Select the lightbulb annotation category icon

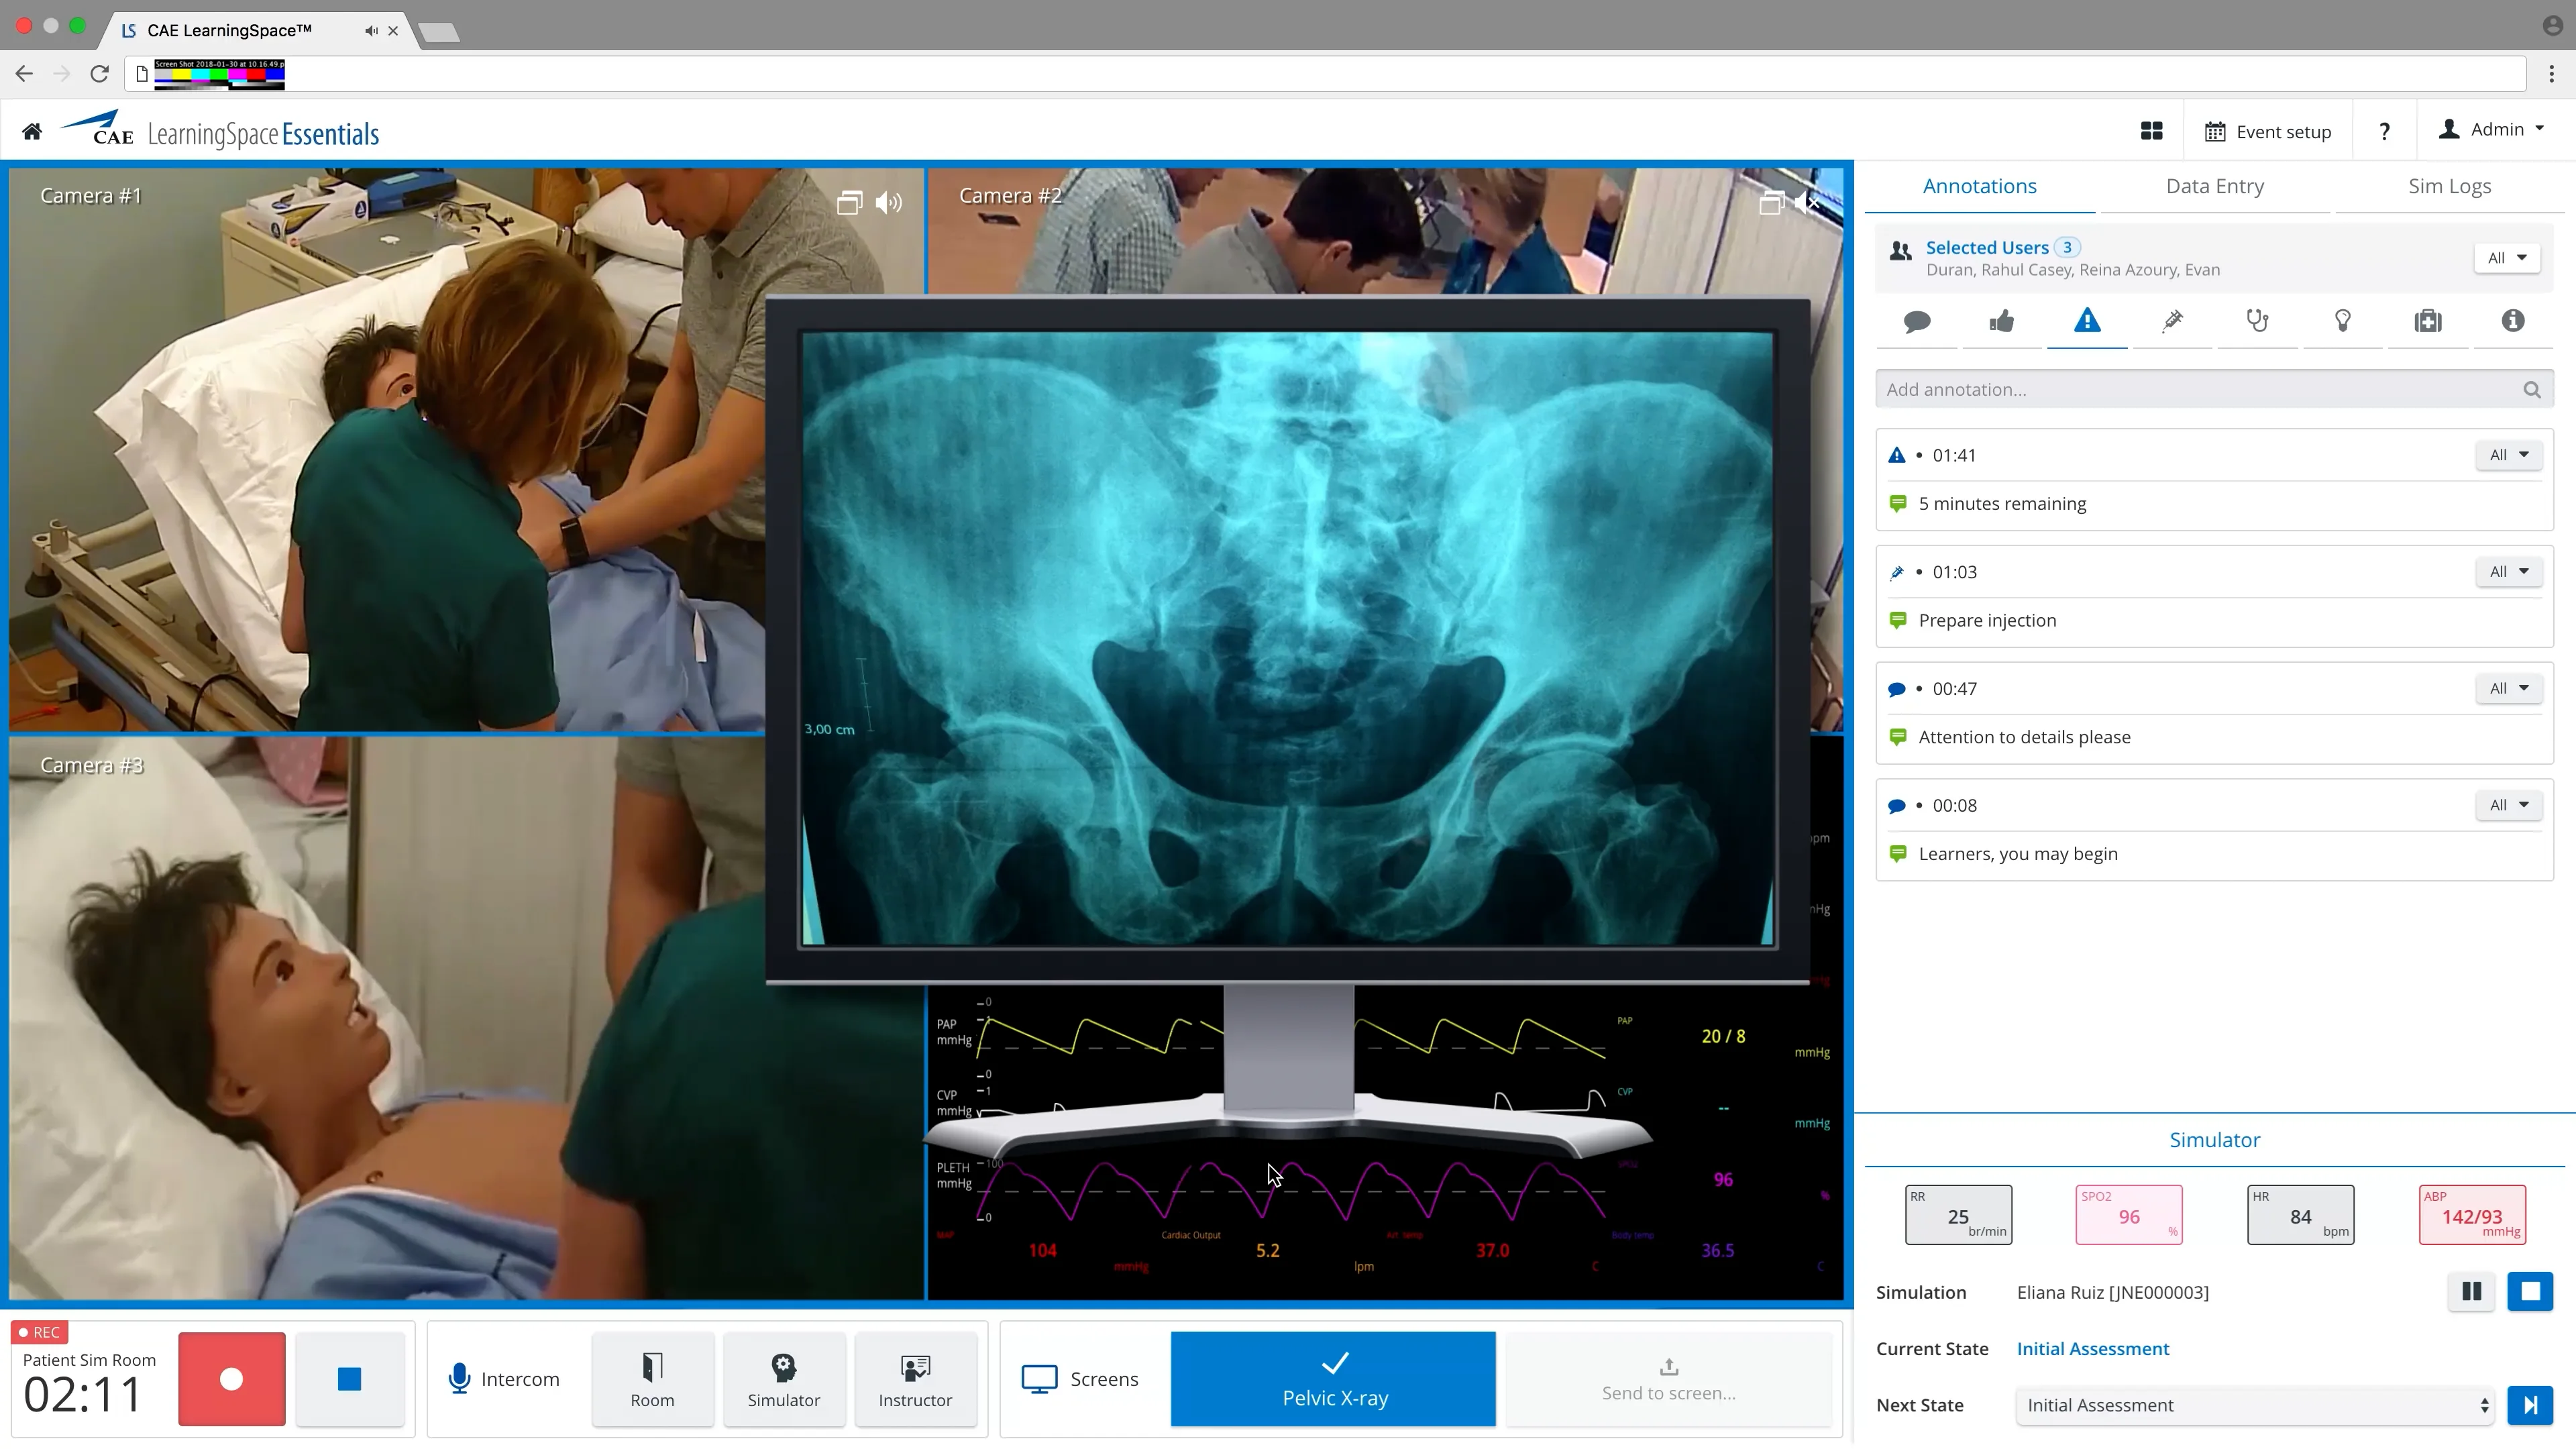2342,321
